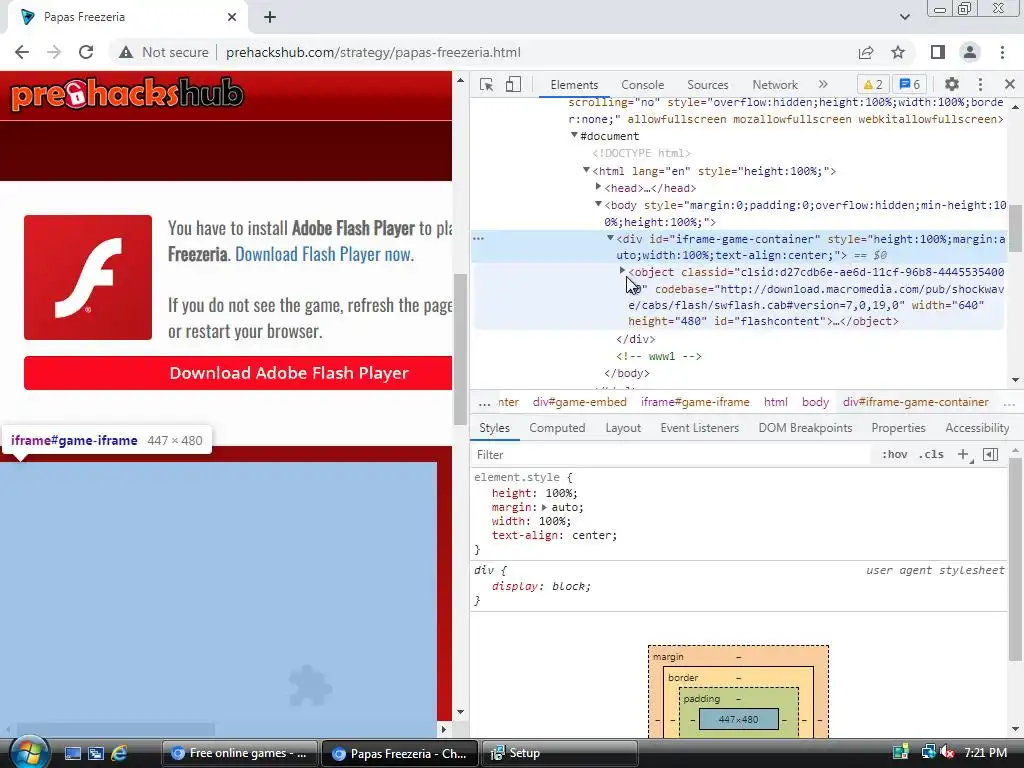Toggle the .cls classes panel

tap(931, 455)
